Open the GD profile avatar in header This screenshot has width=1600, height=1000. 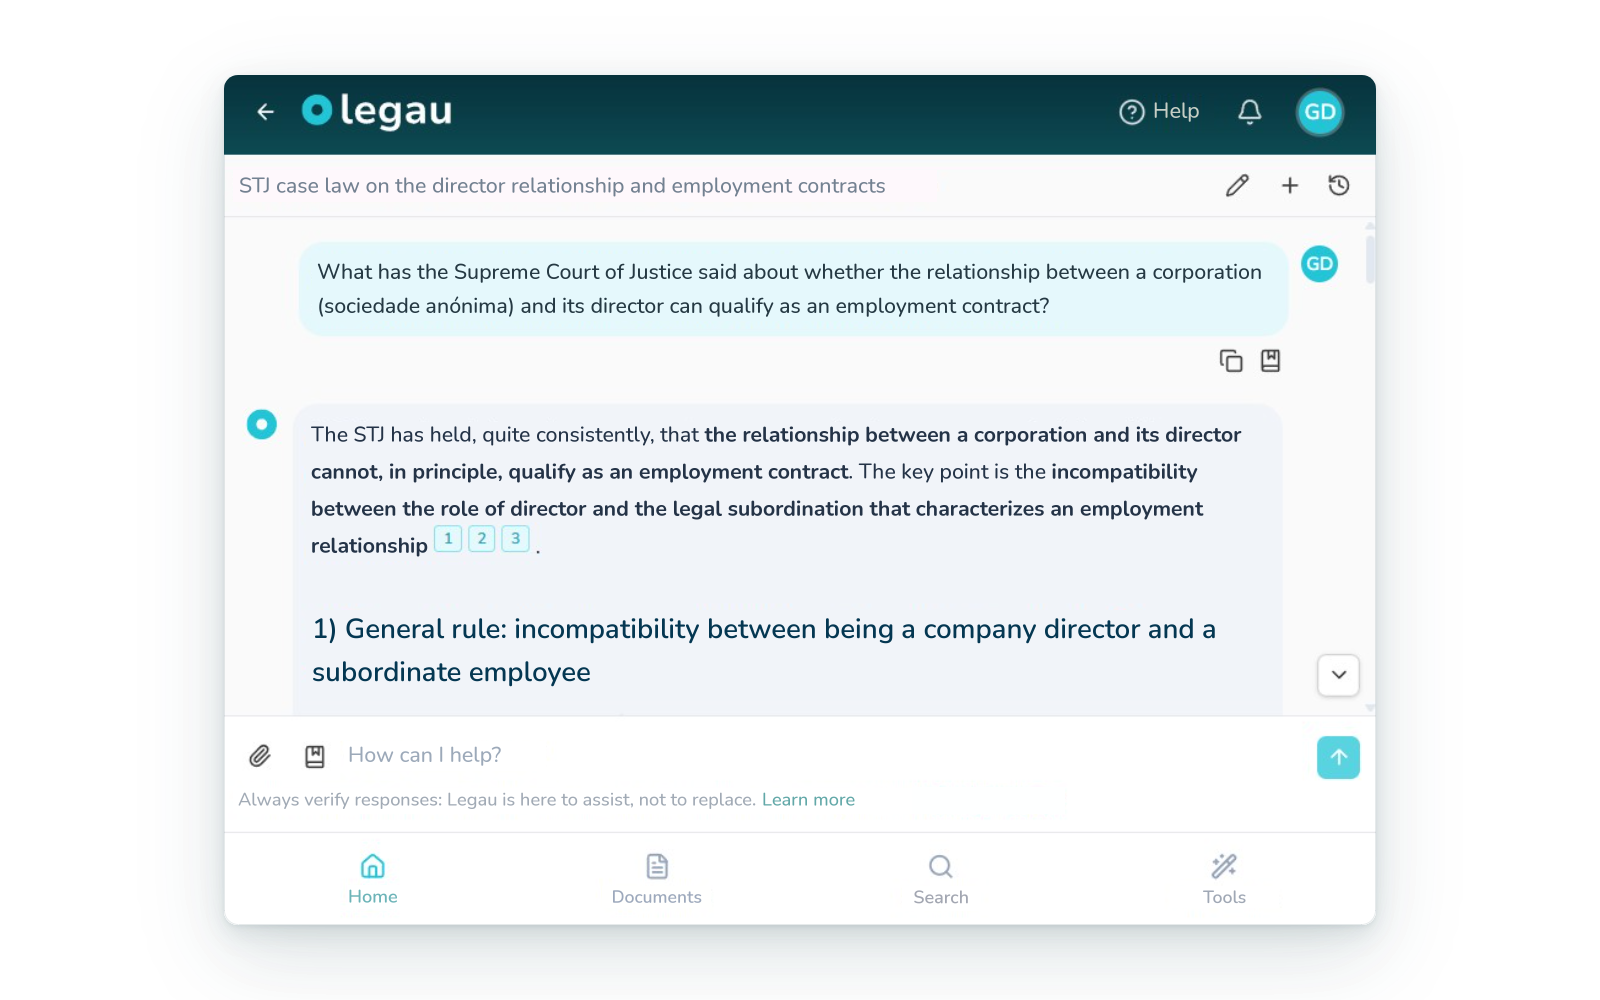click(x=1320, y=112)
